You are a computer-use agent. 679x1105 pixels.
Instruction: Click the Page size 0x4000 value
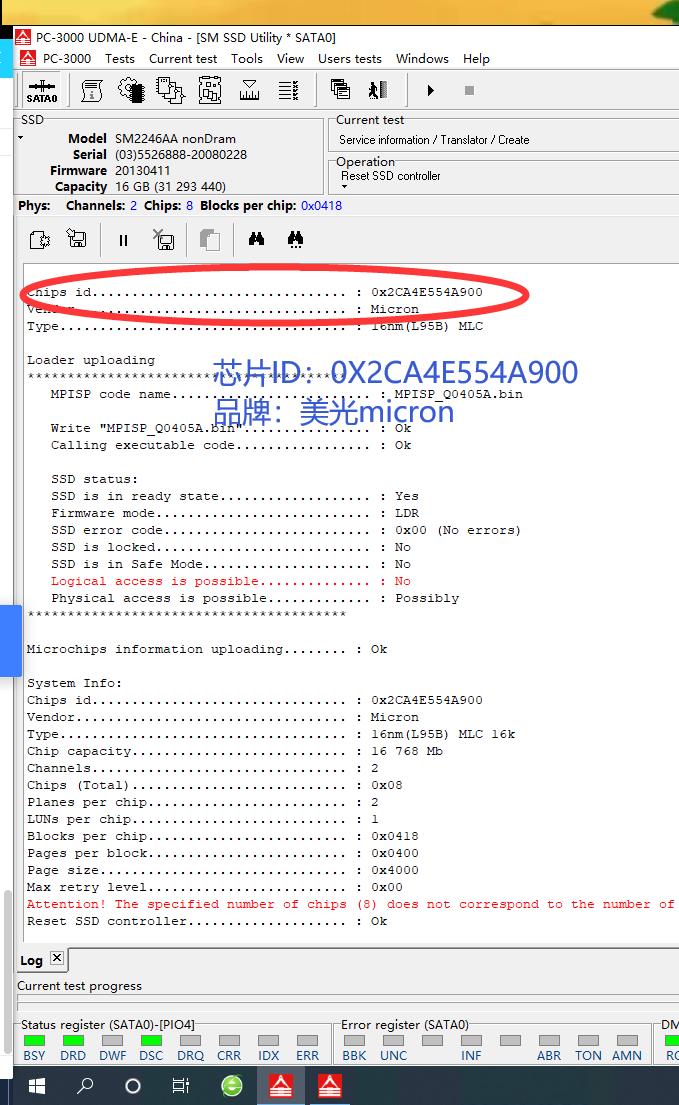click(394, 870)
